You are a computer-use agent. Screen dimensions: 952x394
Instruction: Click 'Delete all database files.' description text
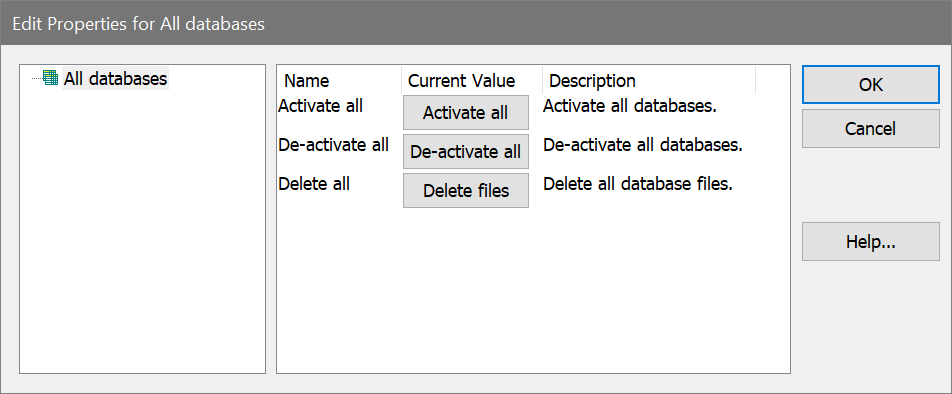[x=638, y=184]
